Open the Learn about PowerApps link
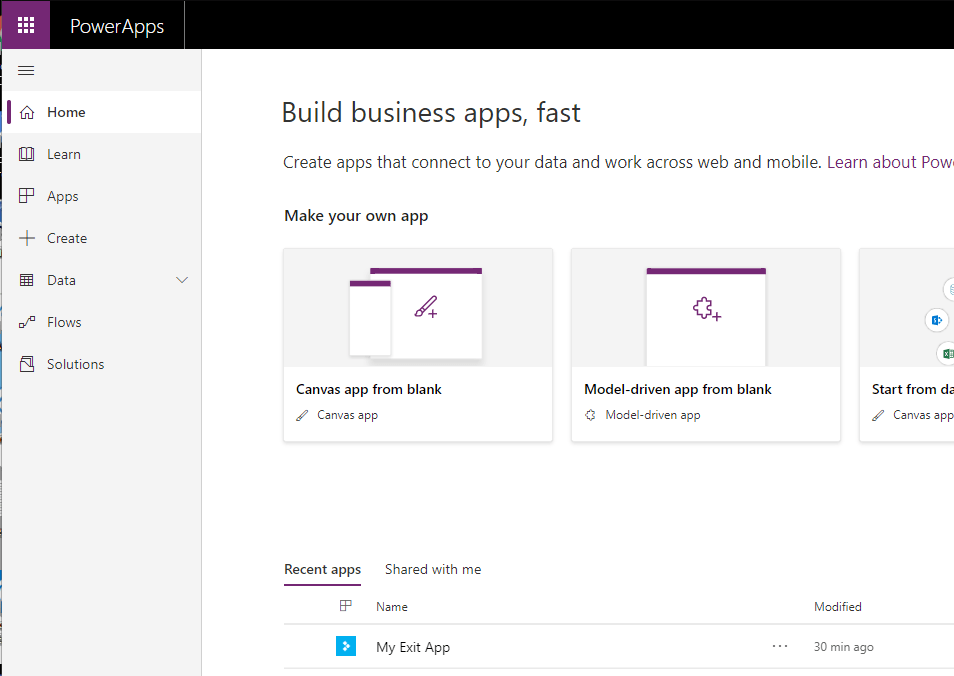Screen dimensions: 954x676 pyautogui.click(x=890, y=162)
